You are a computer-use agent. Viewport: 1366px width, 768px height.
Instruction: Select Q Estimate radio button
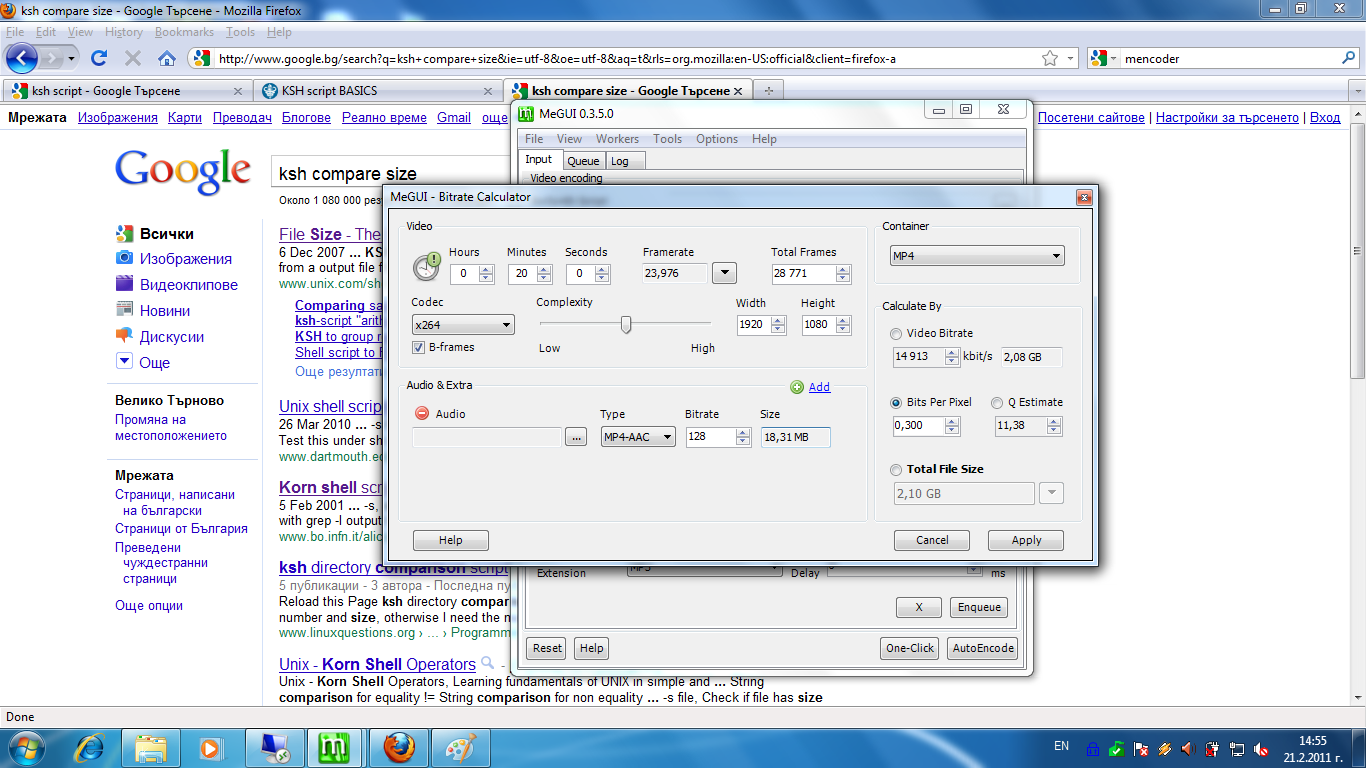coord(997,402)
